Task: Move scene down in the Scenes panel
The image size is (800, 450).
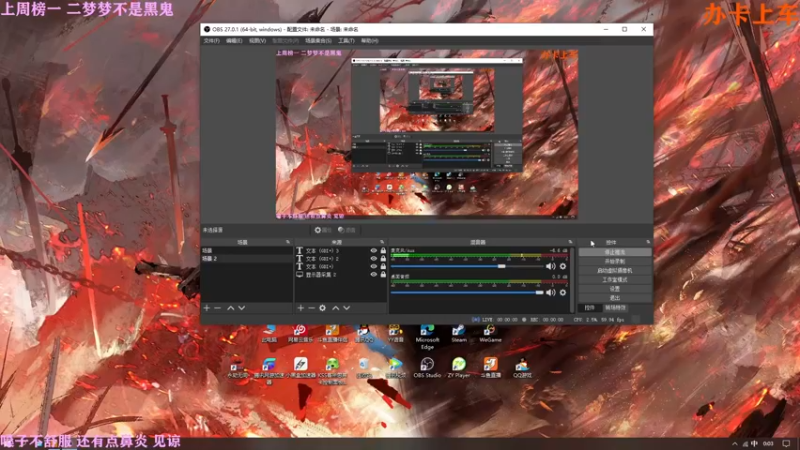Action: click(242, 308)
